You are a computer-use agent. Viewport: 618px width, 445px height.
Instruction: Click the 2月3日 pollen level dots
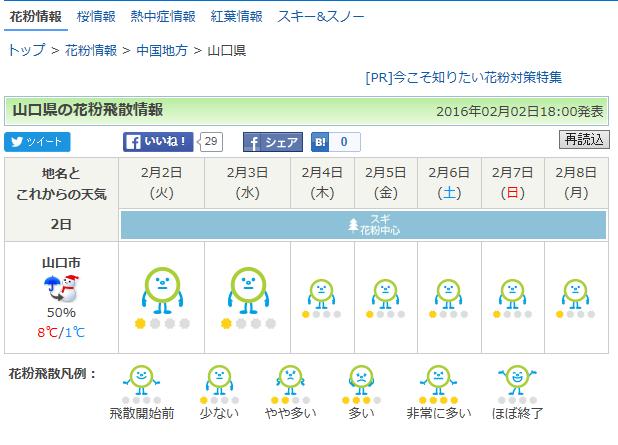click(248, 324)
